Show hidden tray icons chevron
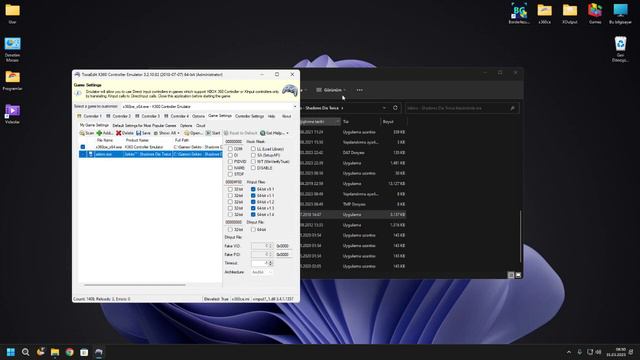 click(569, 352)
